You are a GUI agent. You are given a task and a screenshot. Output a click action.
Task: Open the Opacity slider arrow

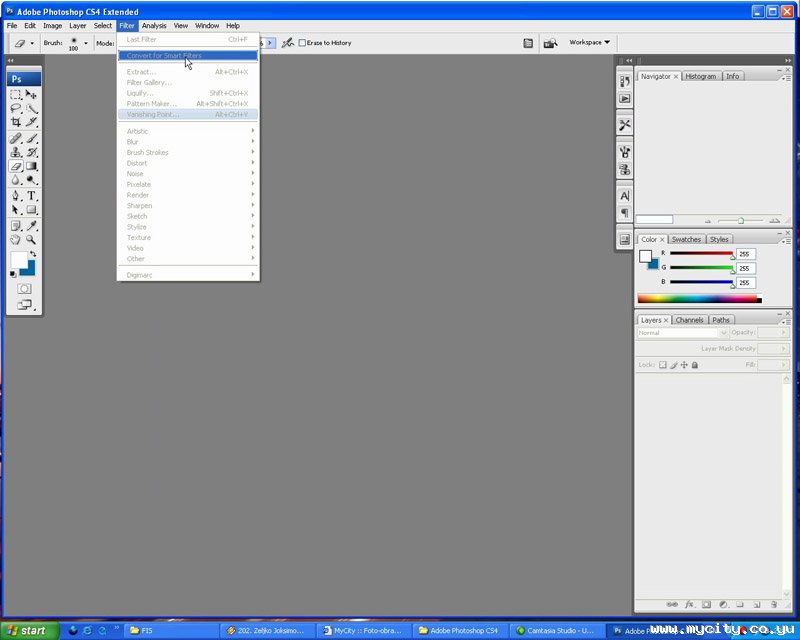(784, 333)
